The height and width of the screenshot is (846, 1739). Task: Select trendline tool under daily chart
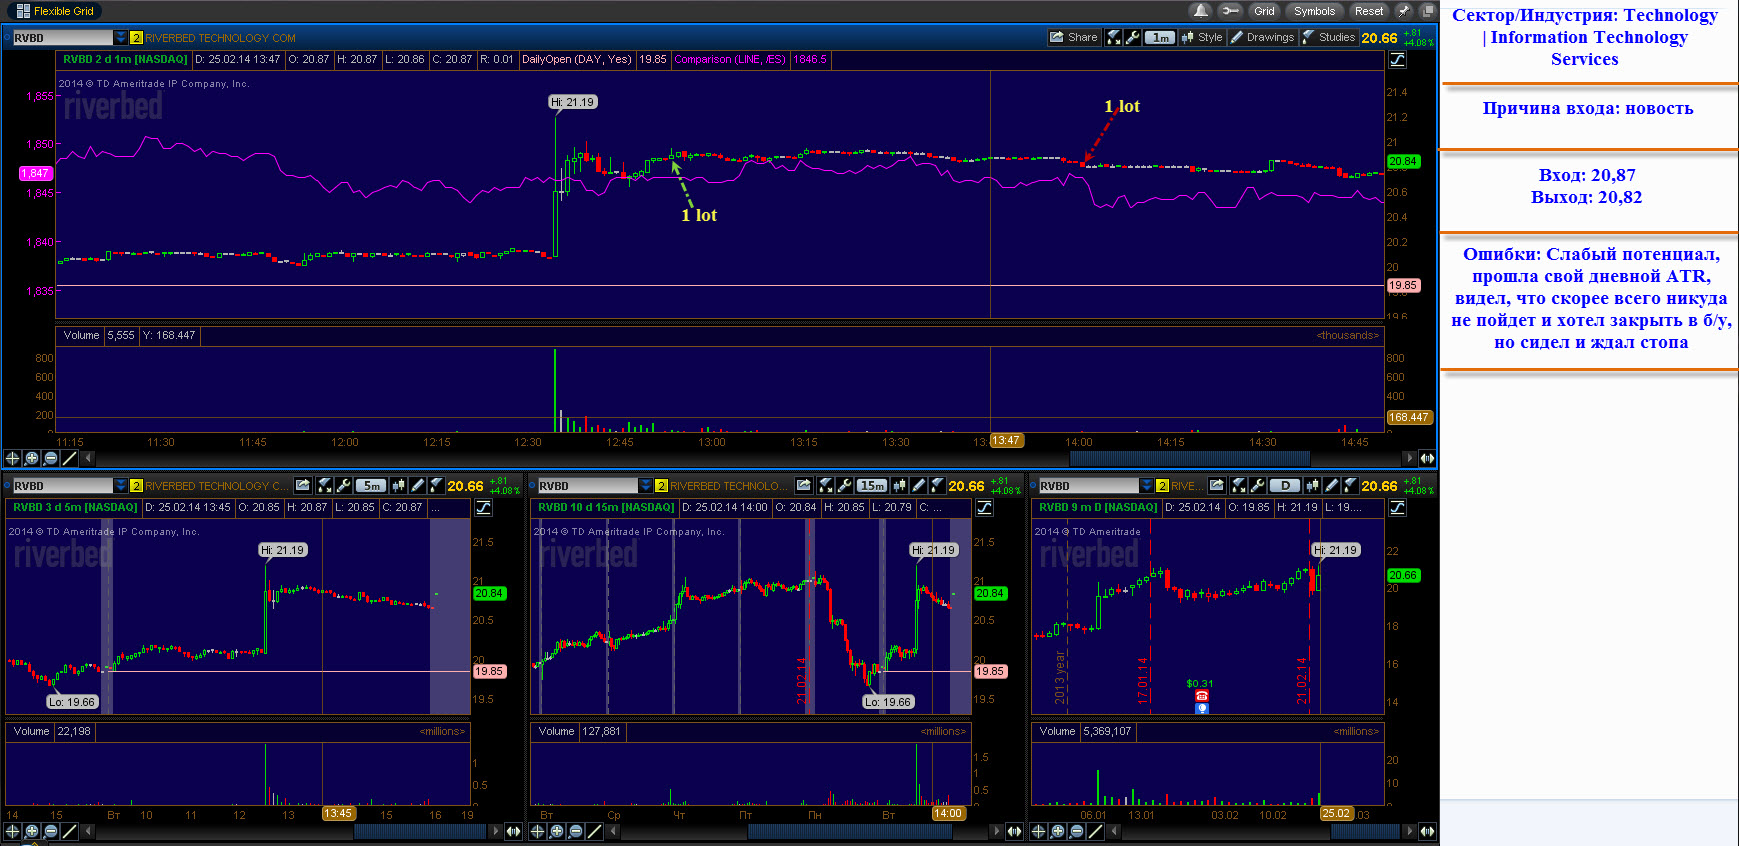coord(1096,831)
